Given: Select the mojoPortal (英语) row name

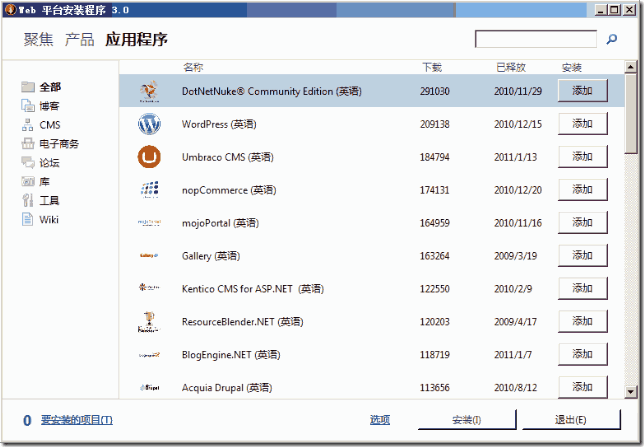Looking at the screenshot, I should pyautogui.click(x=220, y=223).
